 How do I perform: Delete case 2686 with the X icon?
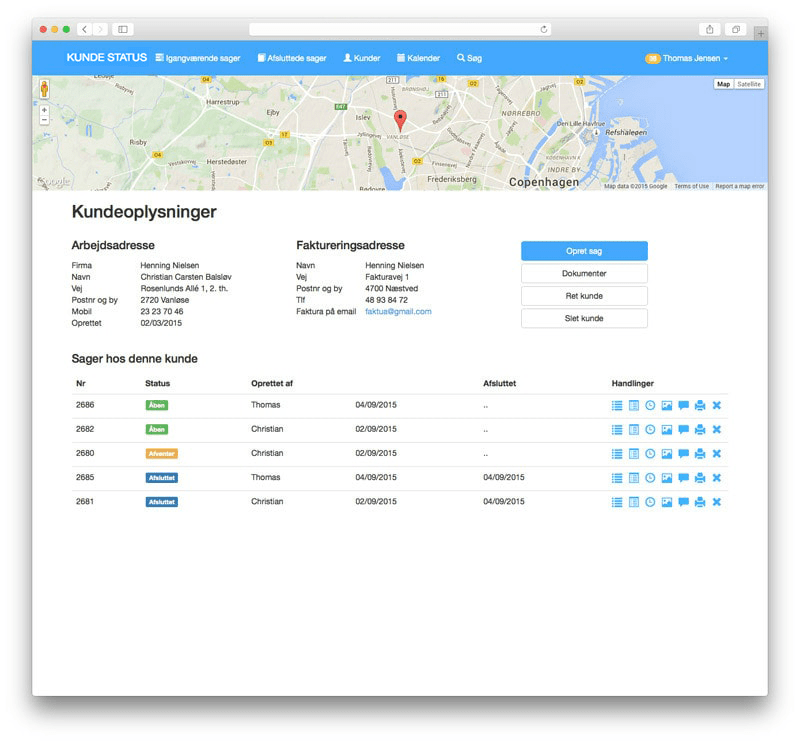click(x=717, y=405)
